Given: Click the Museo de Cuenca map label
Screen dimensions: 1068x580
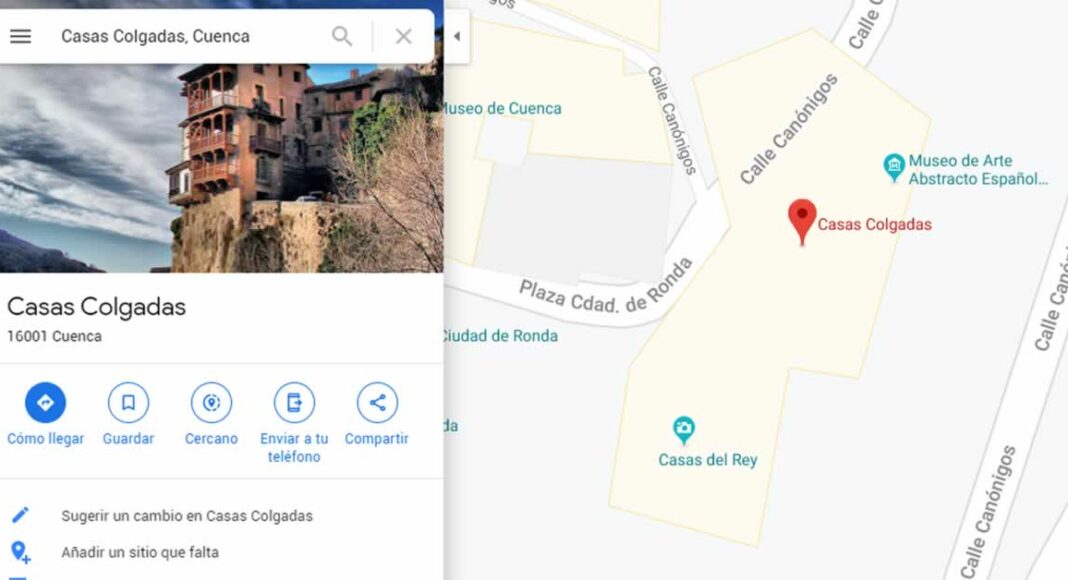Looking at the screenshot, I should coord(503,108).
